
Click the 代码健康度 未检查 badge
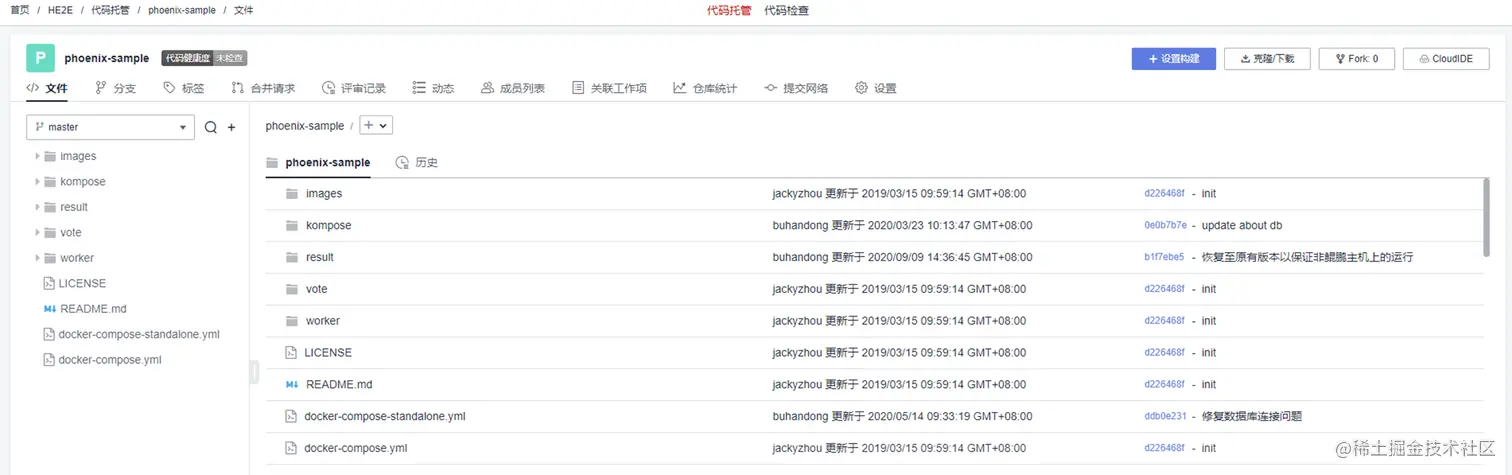click(x=204, y=59)
